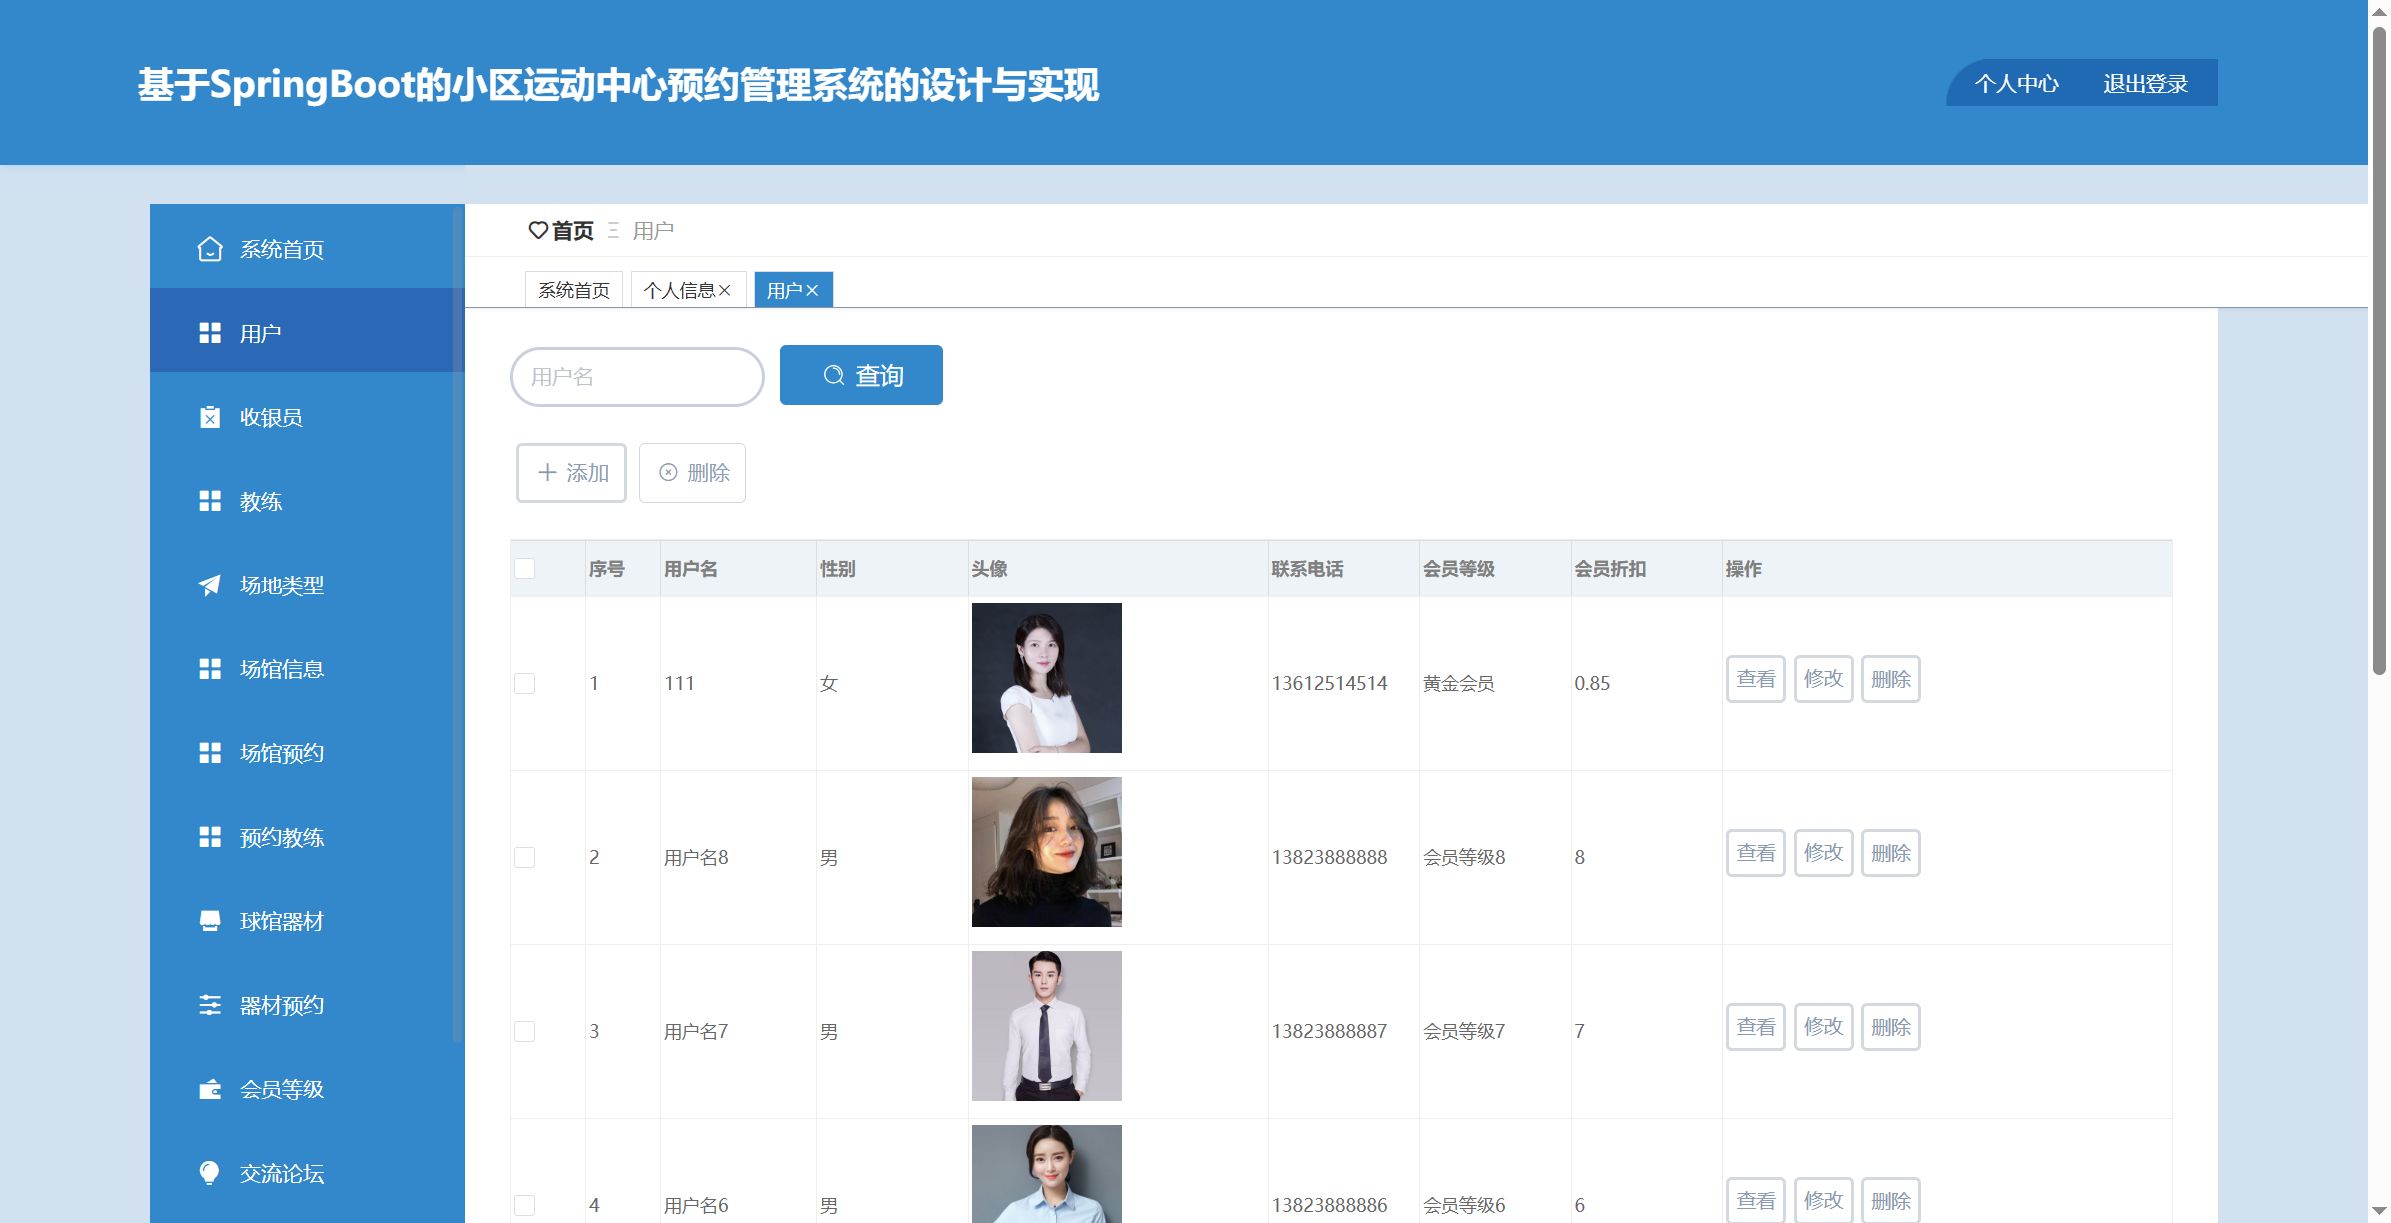Focus the 用户名 search input field
2391x1223 pixels.
click(x=637, y=376)
